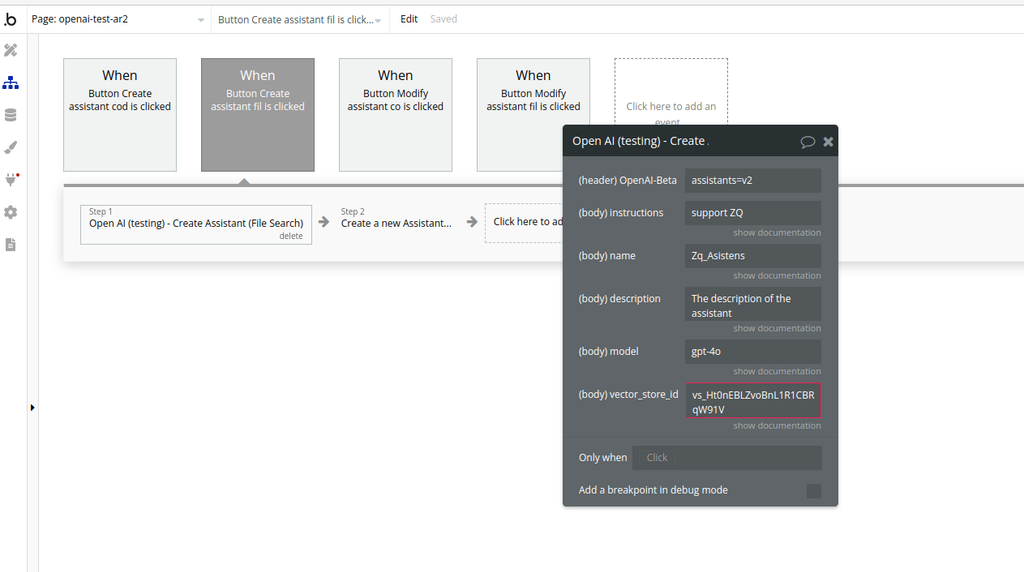Open the Plugins tab plug icon

point(11,180)
